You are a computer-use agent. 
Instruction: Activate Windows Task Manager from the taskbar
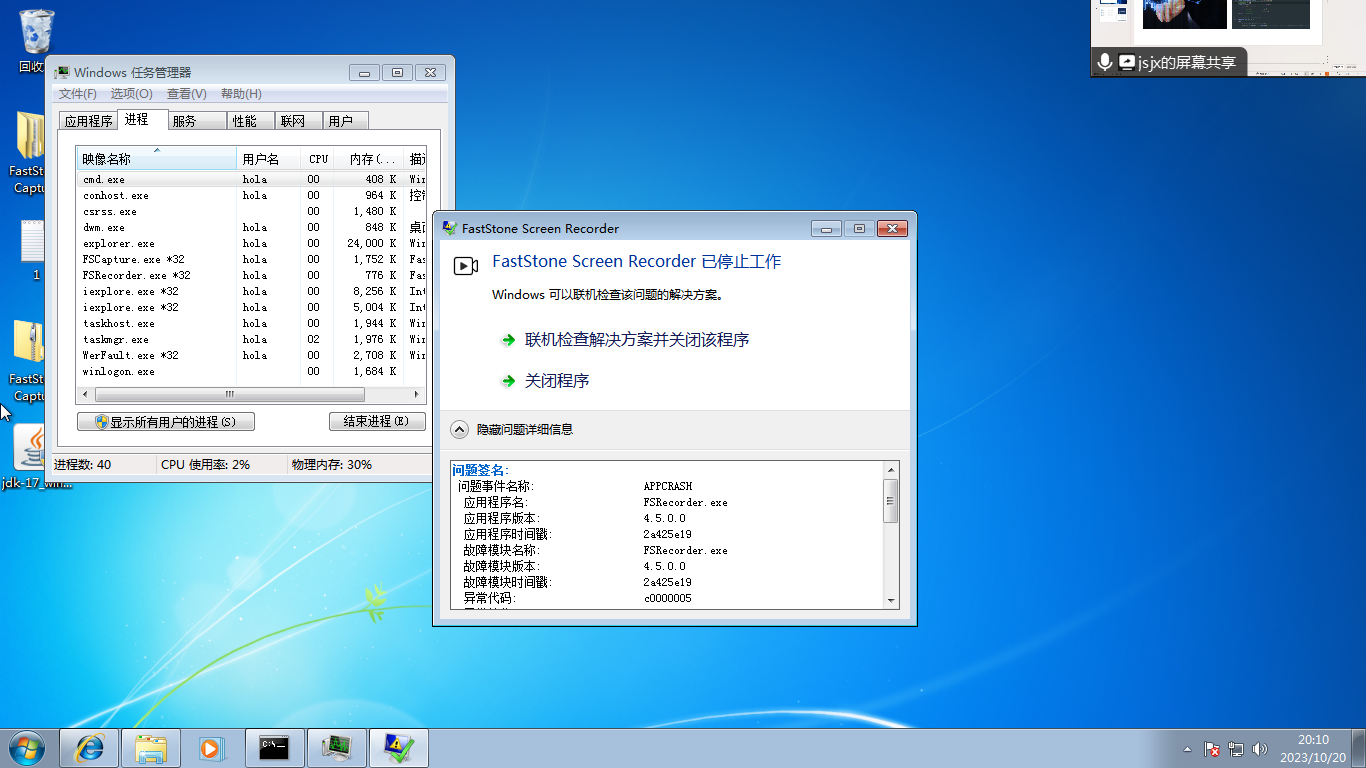pyautogui.click(x=336, y=748)
